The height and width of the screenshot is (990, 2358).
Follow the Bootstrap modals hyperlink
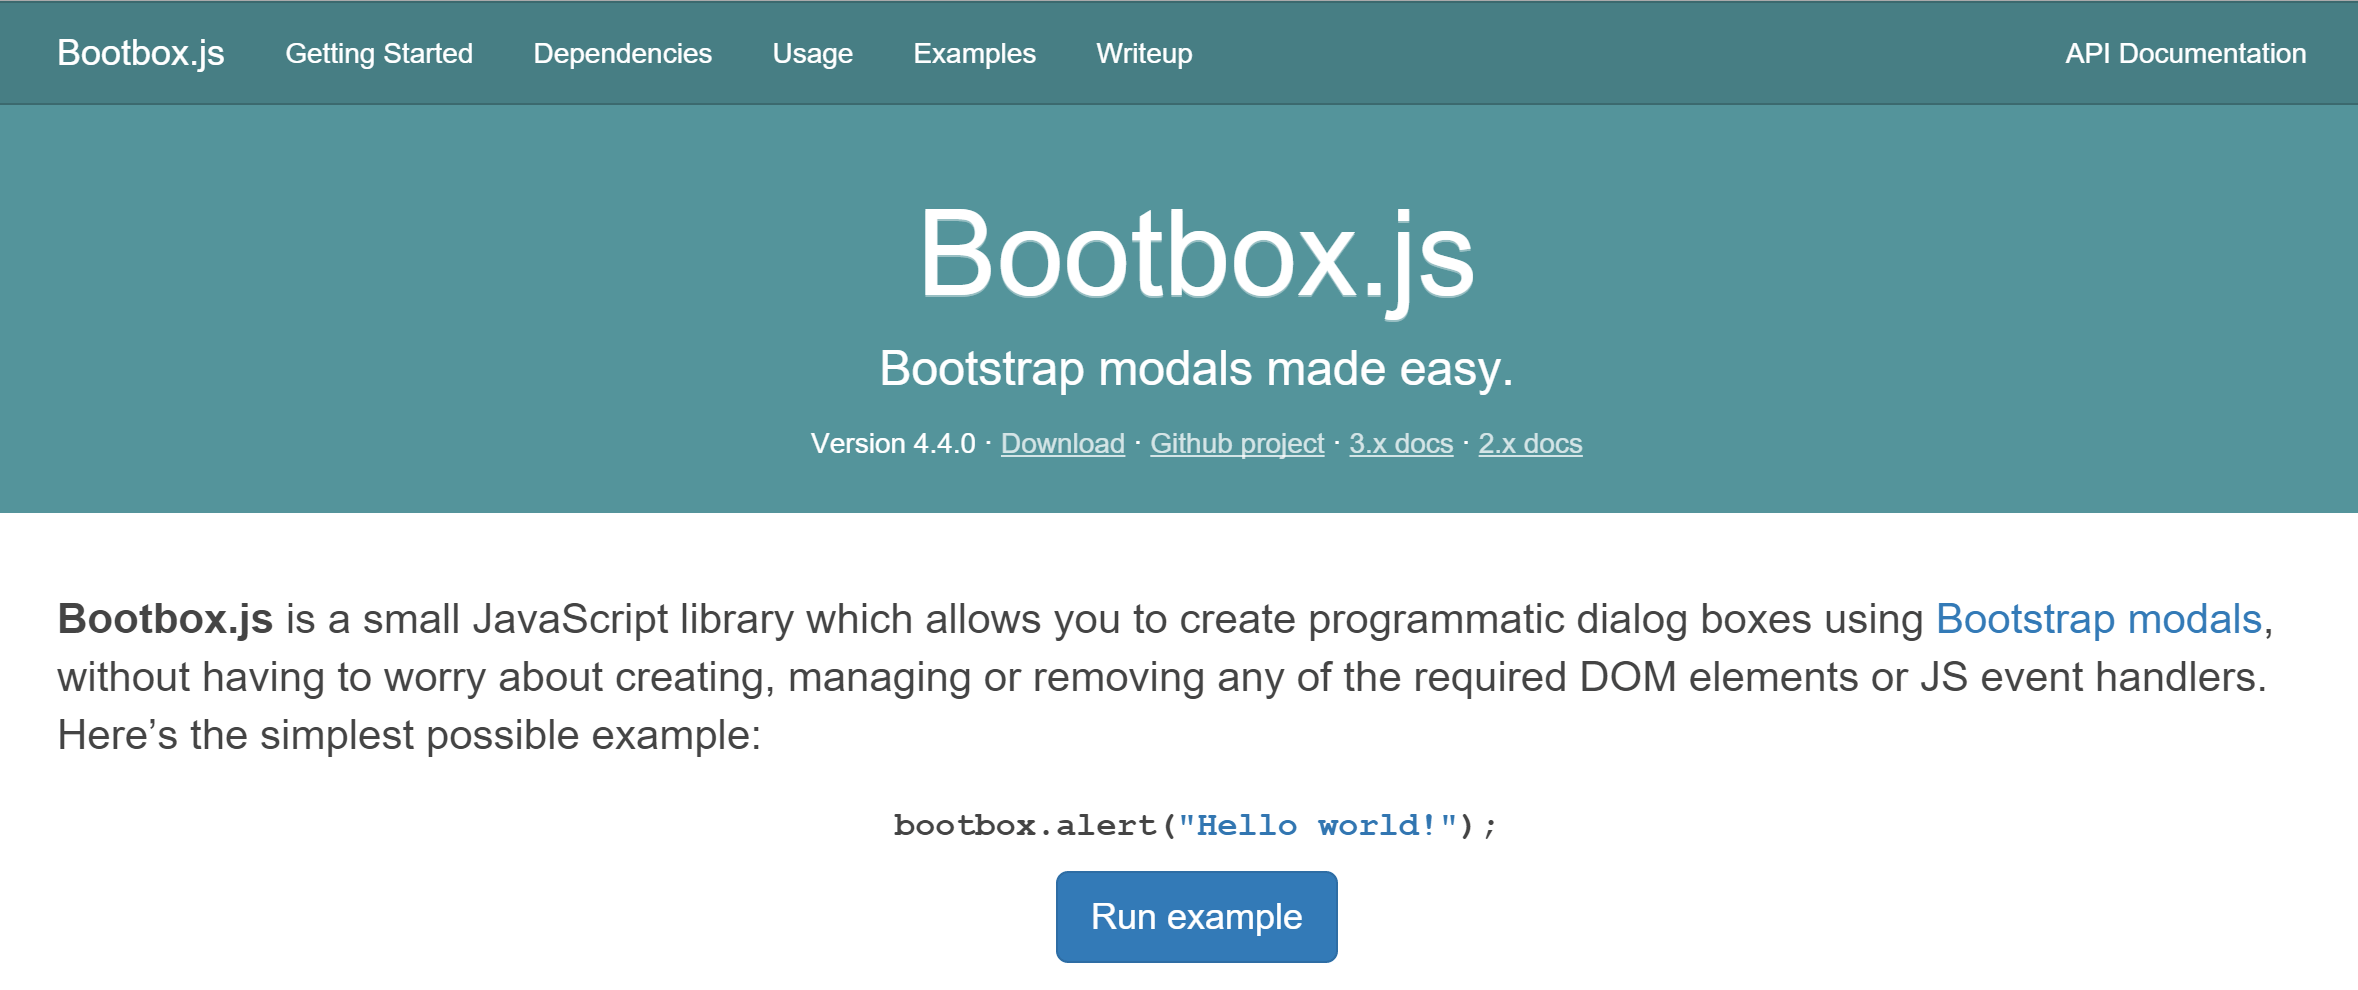pos(2099,619)
